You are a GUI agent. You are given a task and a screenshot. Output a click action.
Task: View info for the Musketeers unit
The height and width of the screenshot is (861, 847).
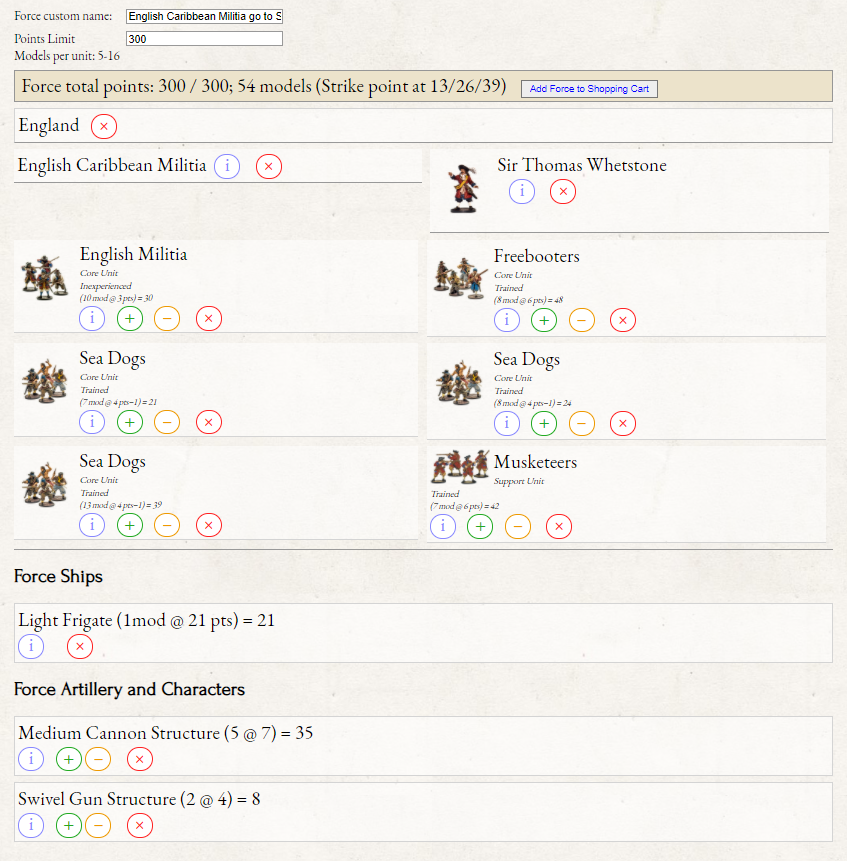tap(443, 526)
